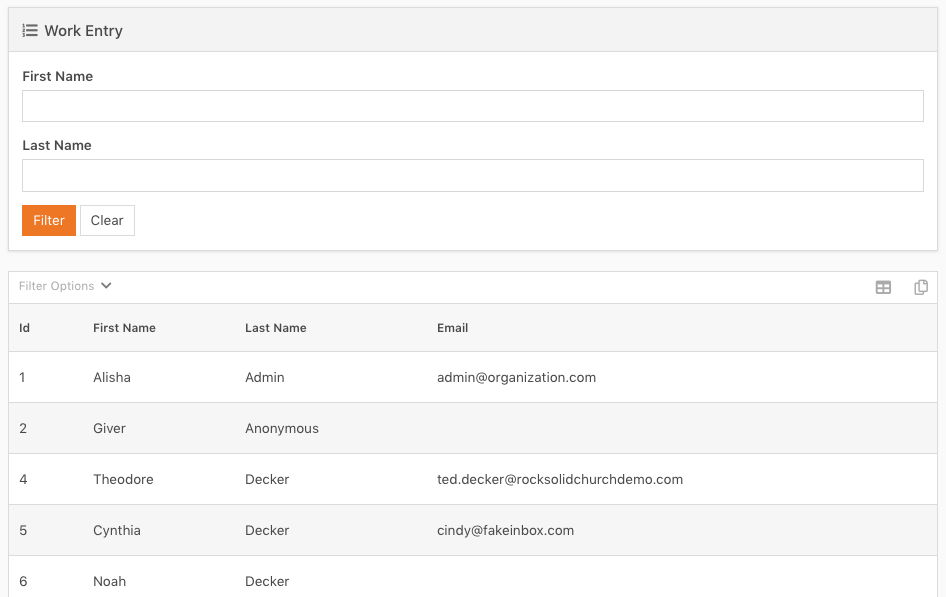Viewport: 946px width, 597px height.
Task: Select the Cynthia first name cell
Action: [116, 530]
